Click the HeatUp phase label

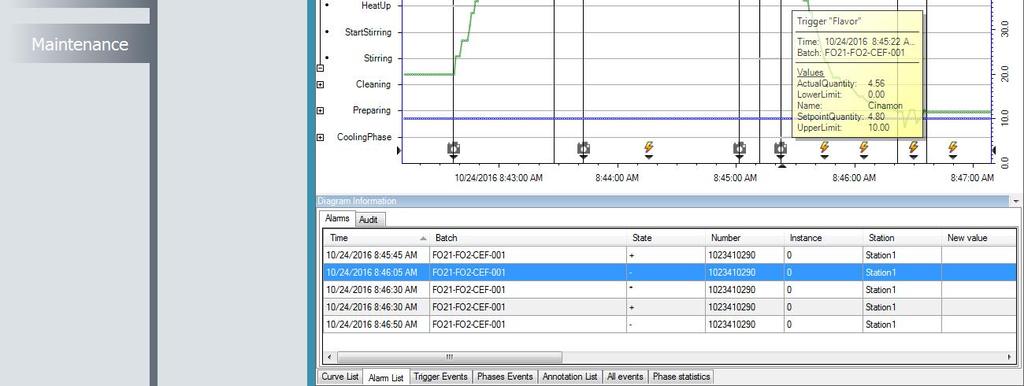coord(376,5)
